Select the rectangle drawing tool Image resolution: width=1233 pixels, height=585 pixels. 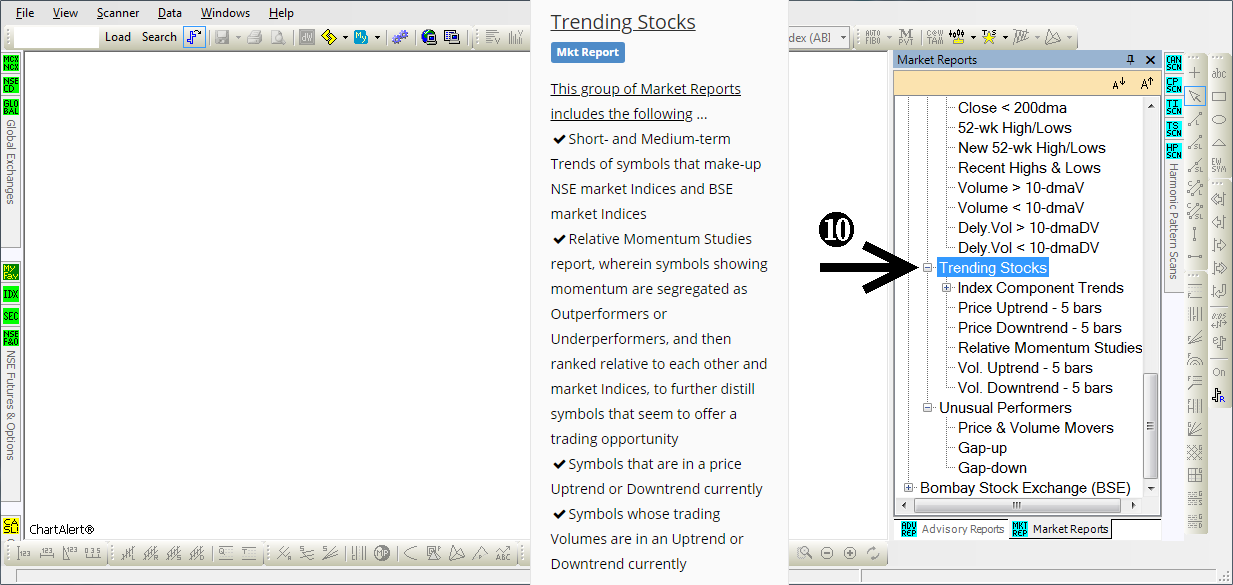pos(1219,96)
